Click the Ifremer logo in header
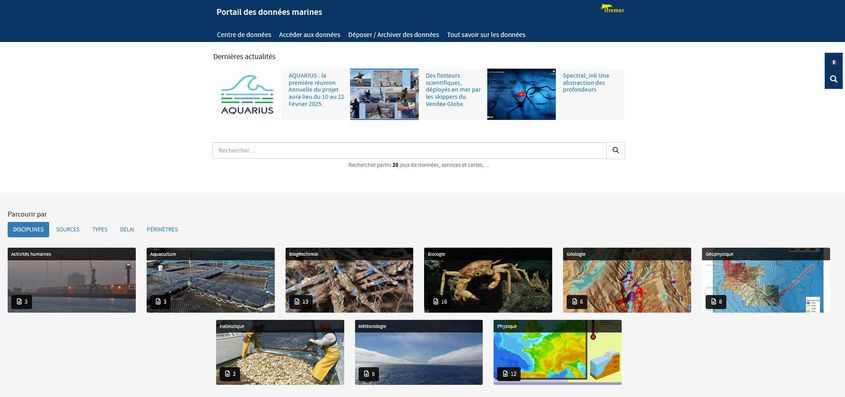Viewport: 845px width, 397px height. coord(613,9)
